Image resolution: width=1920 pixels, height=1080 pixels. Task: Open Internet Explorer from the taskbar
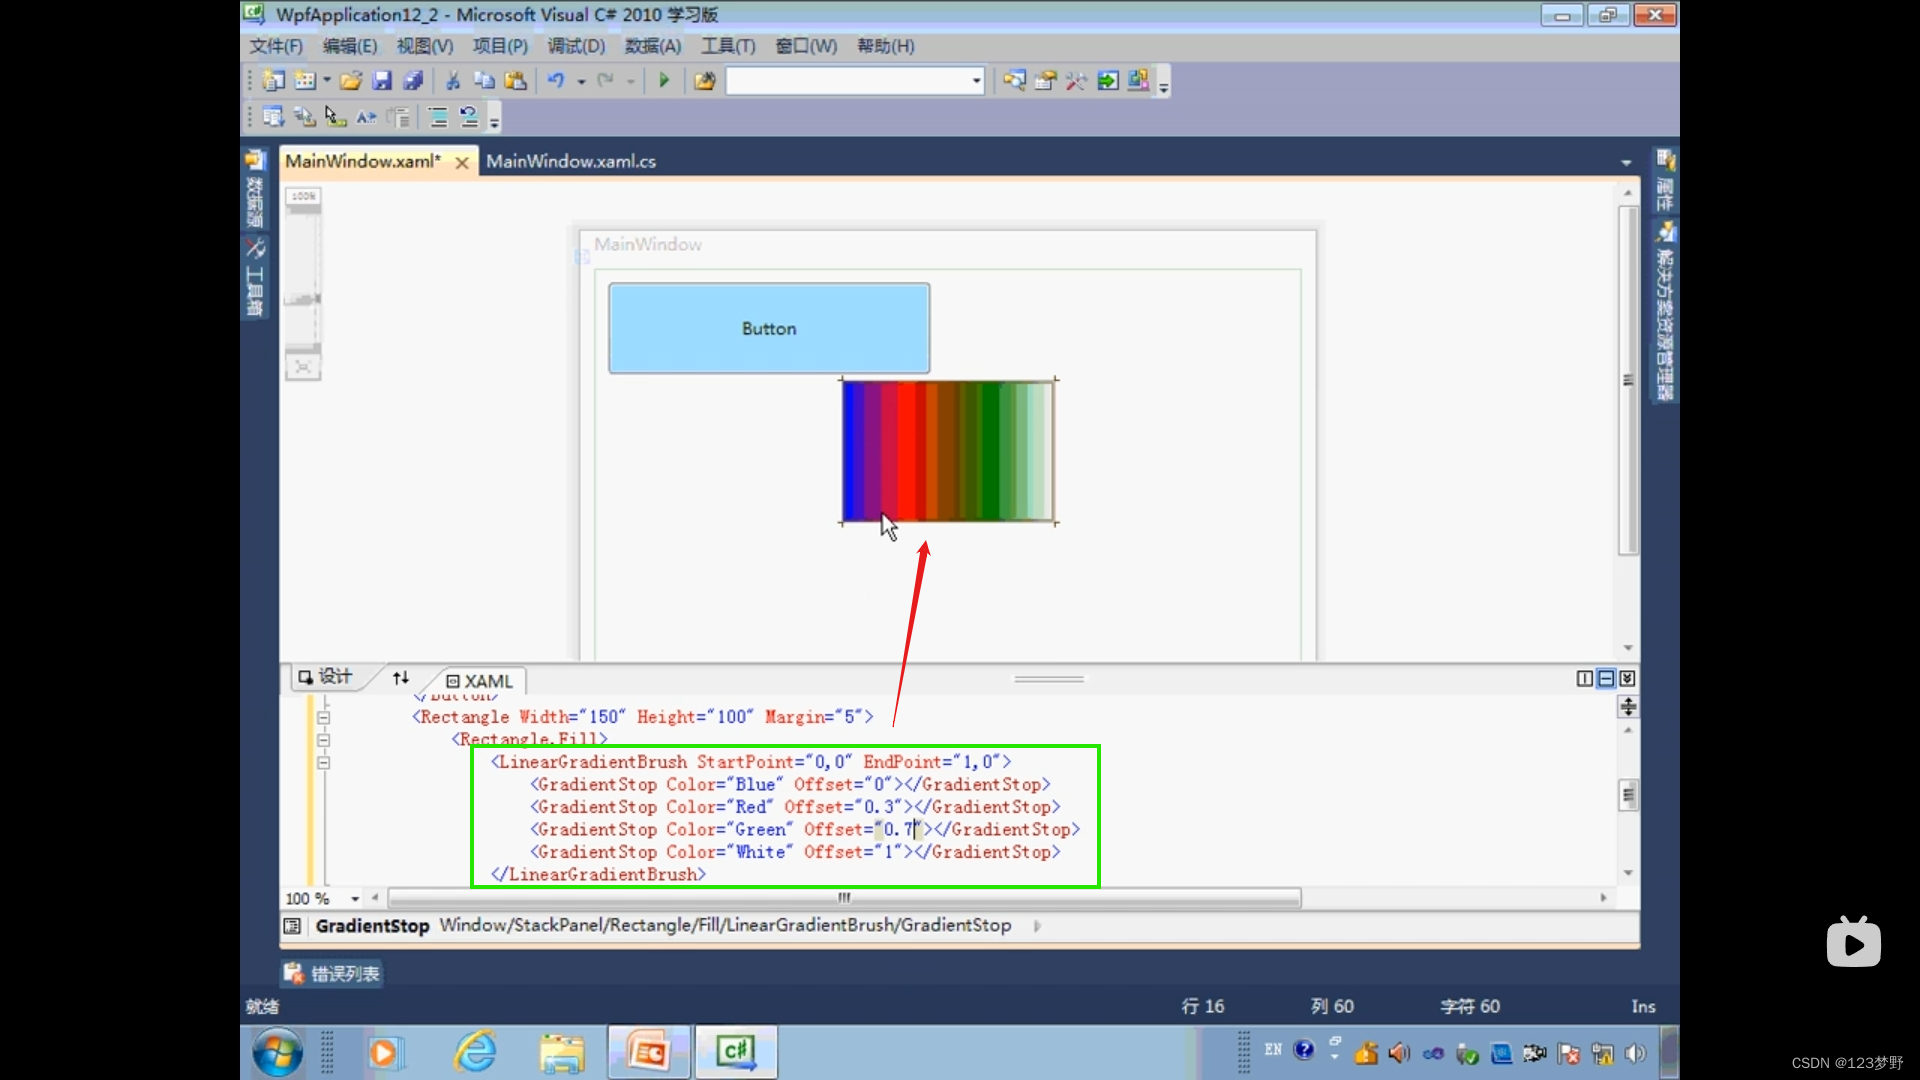(476, 1052)
